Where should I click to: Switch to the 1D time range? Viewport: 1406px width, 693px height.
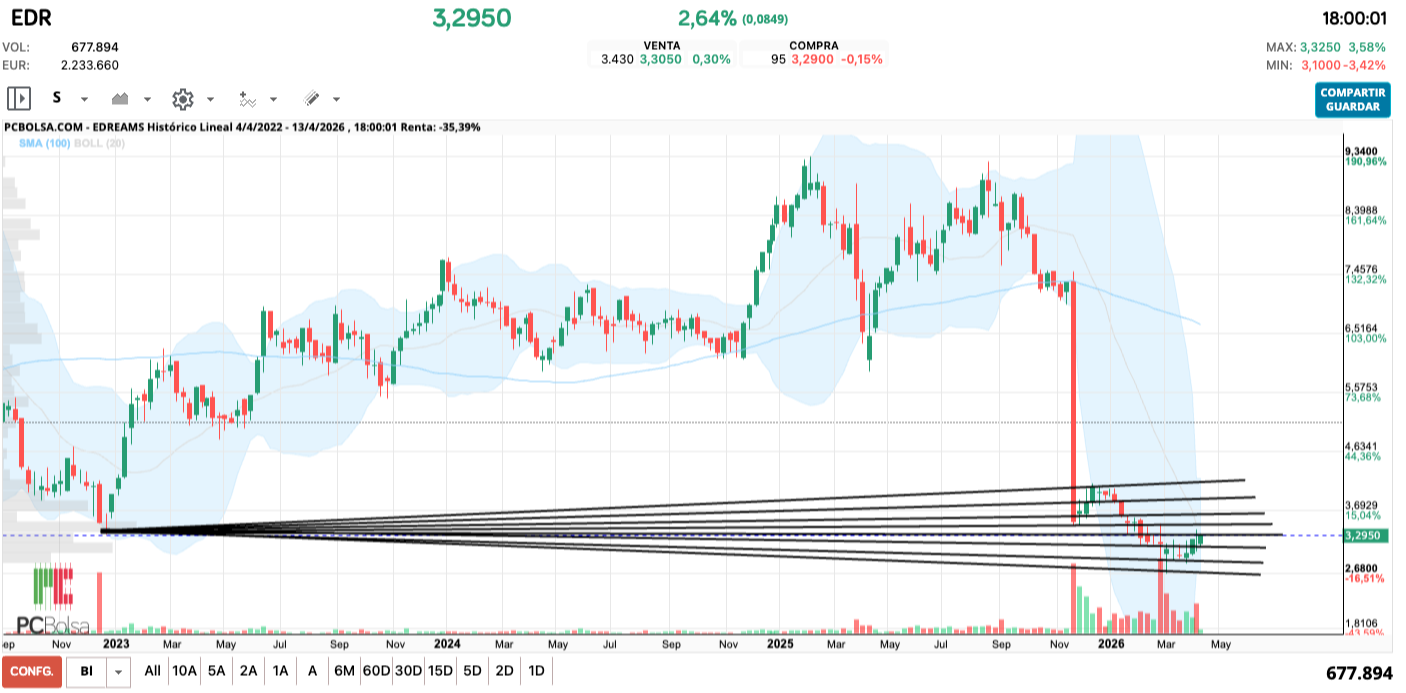click(536, 671)
